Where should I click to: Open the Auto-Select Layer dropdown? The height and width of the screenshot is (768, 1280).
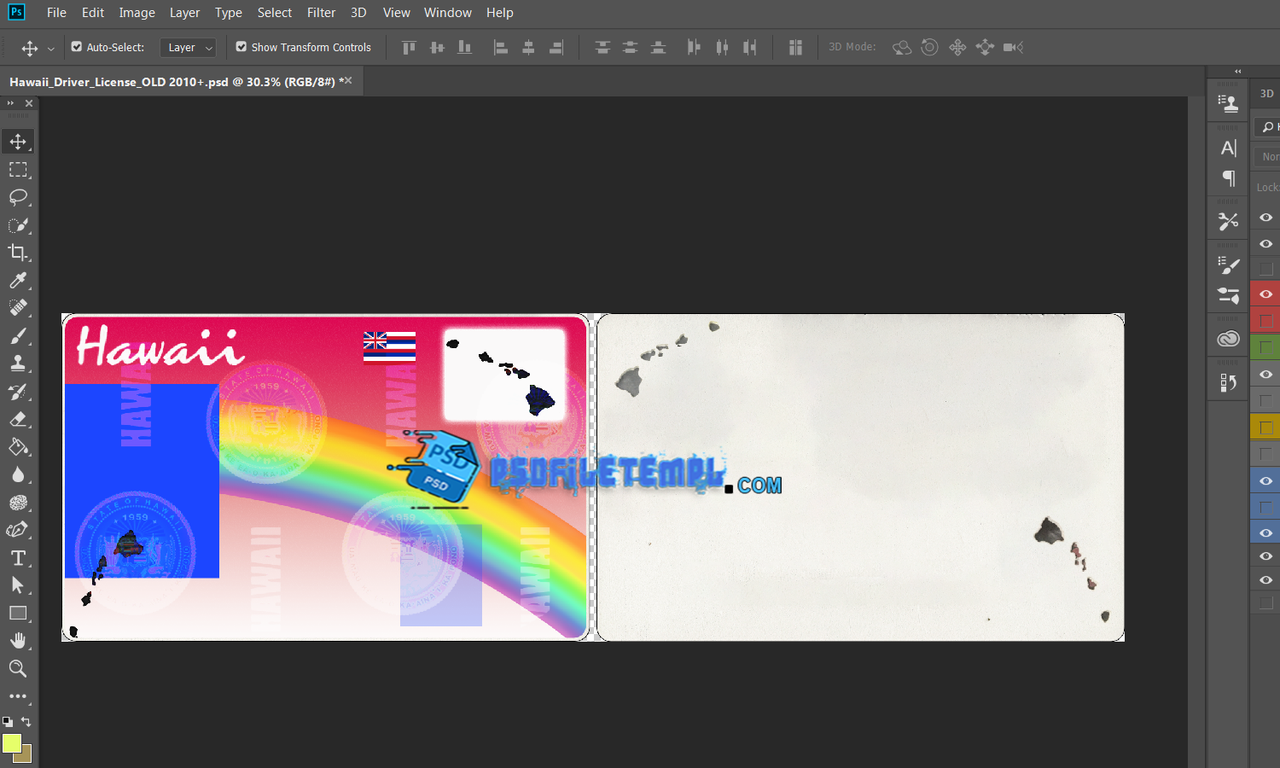(x=188, y=47)
